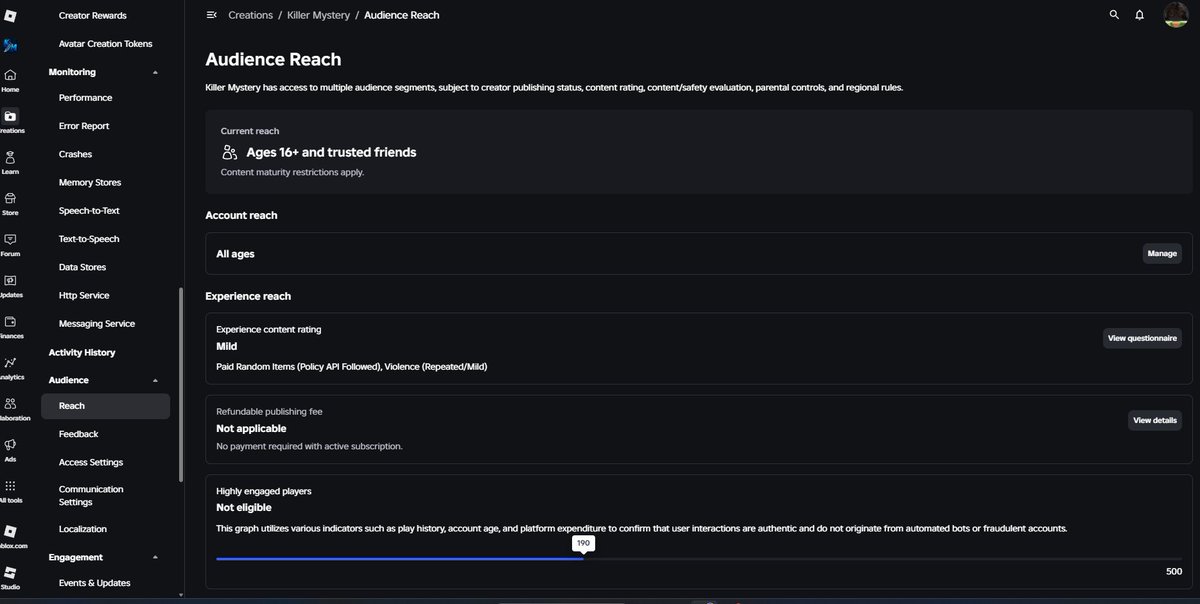Click the Manage button for account reach
This screenshot has height=604, width=1200.
1162,254
